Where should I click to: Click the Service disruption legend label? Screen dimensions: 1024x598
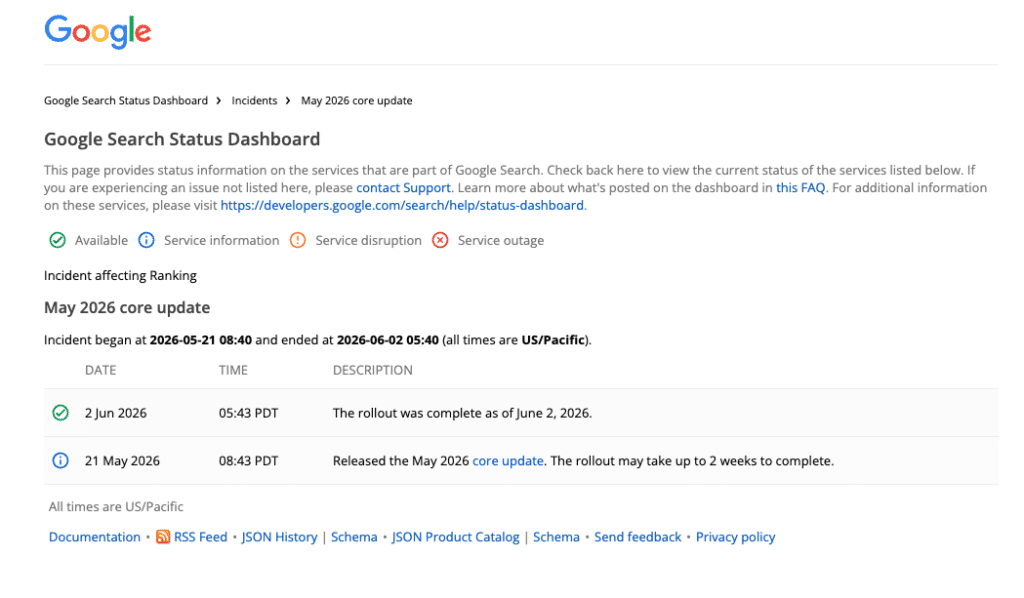click(368, 240)
